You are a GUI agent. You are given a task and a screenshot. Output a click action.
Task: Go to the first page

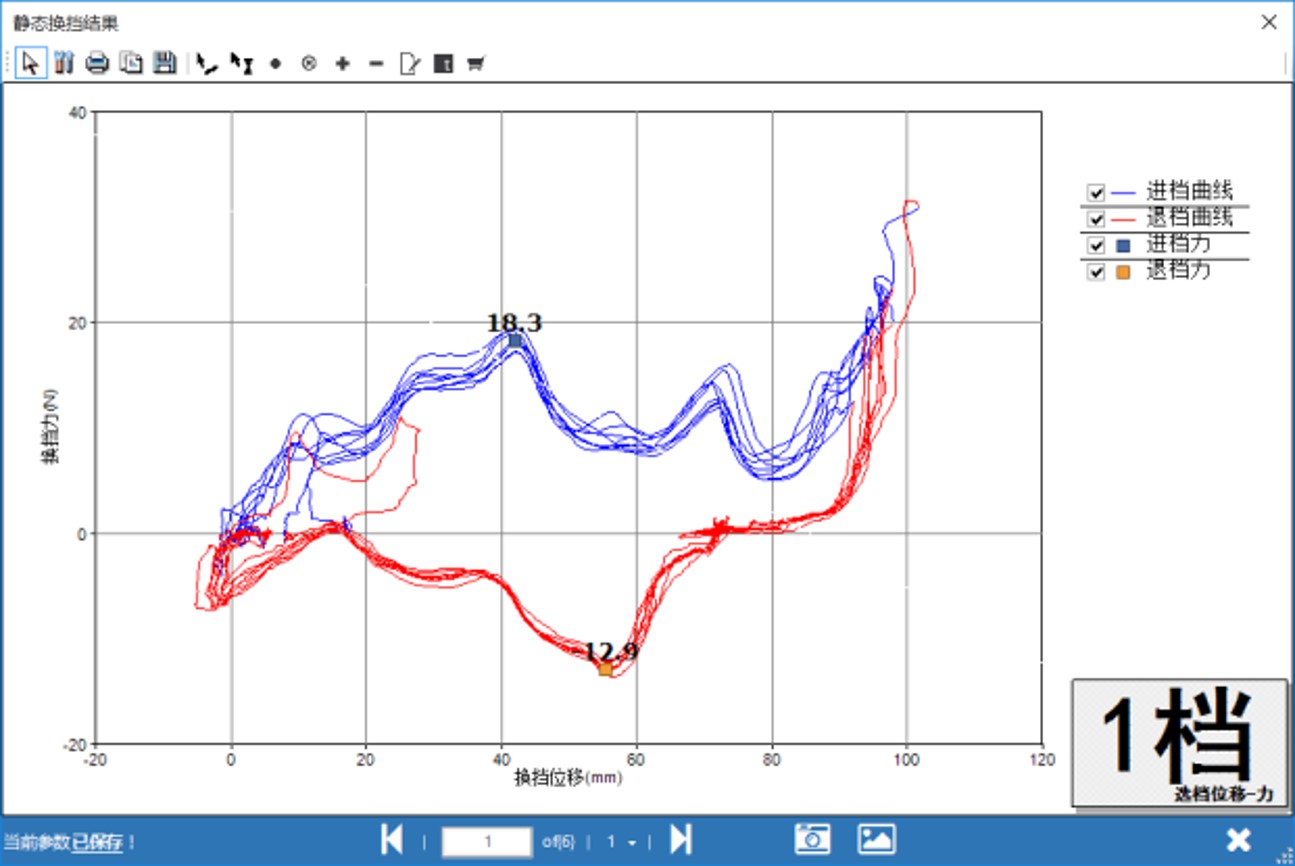(x=392, y=840)
